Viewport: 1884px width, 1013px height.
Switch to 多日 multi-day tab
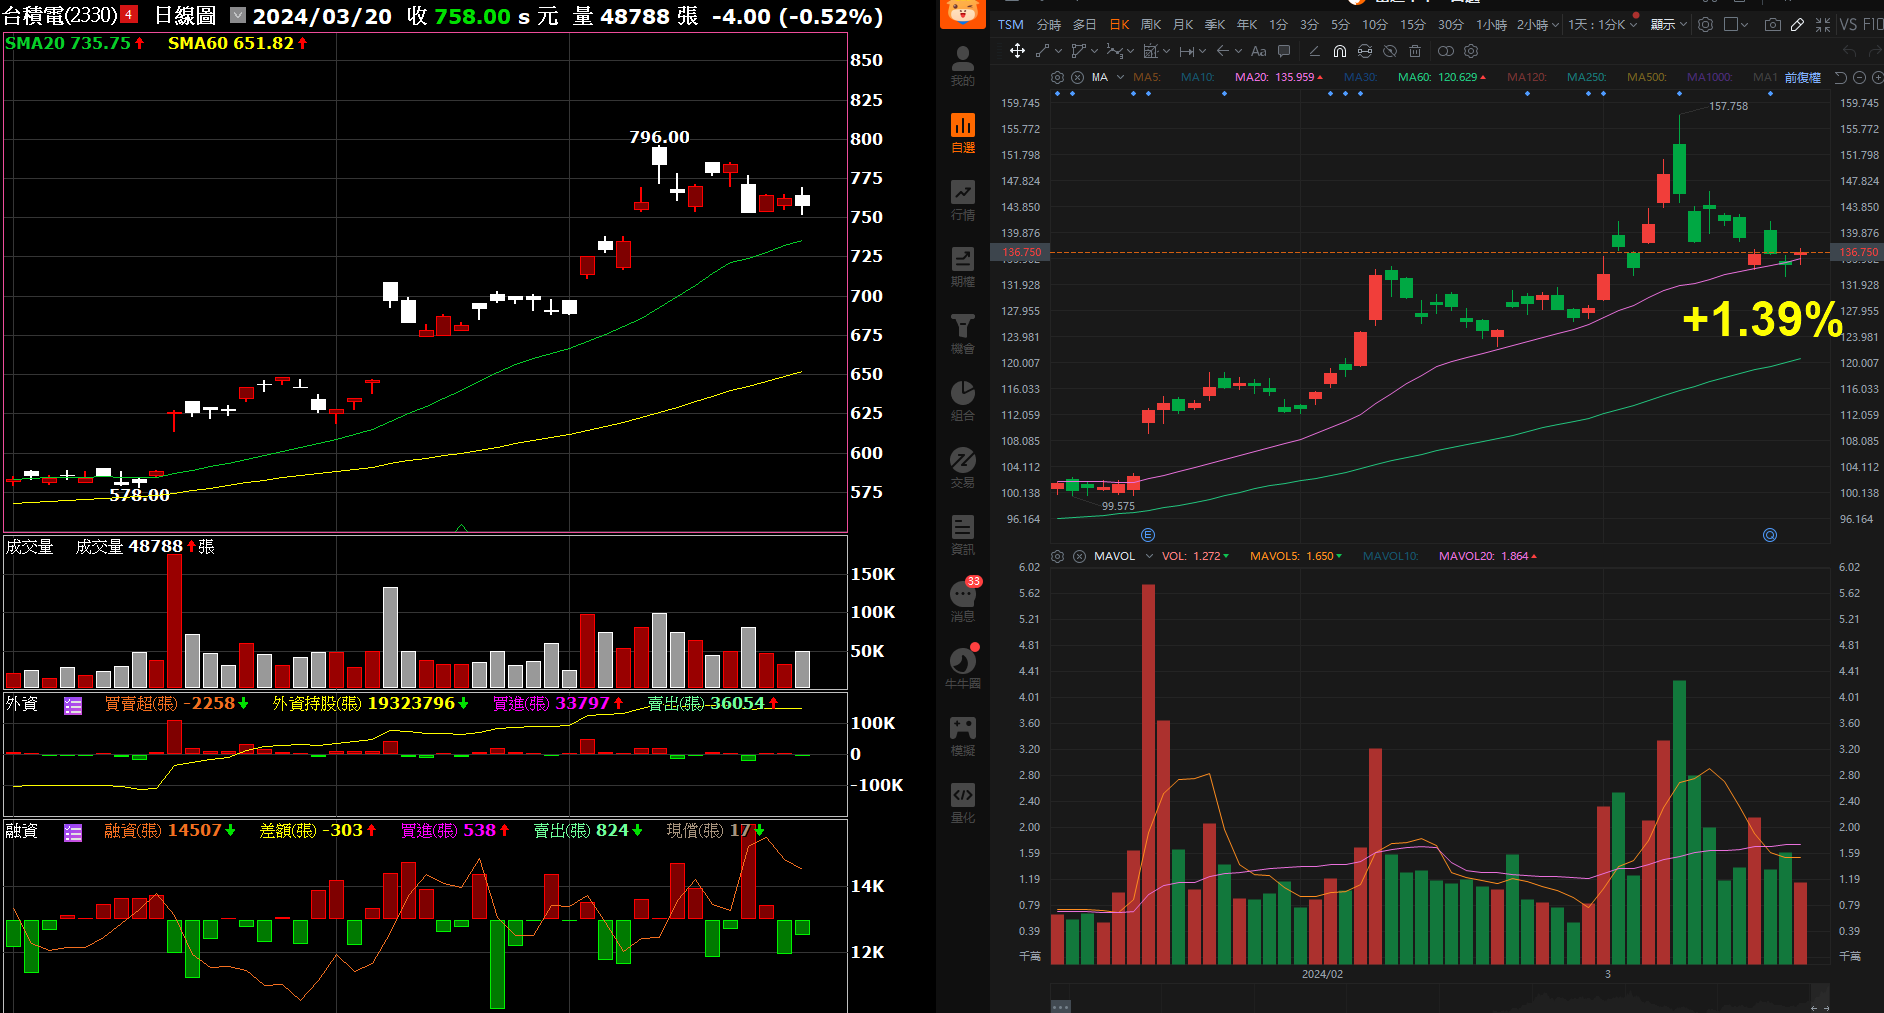[x=1084, y=24]
